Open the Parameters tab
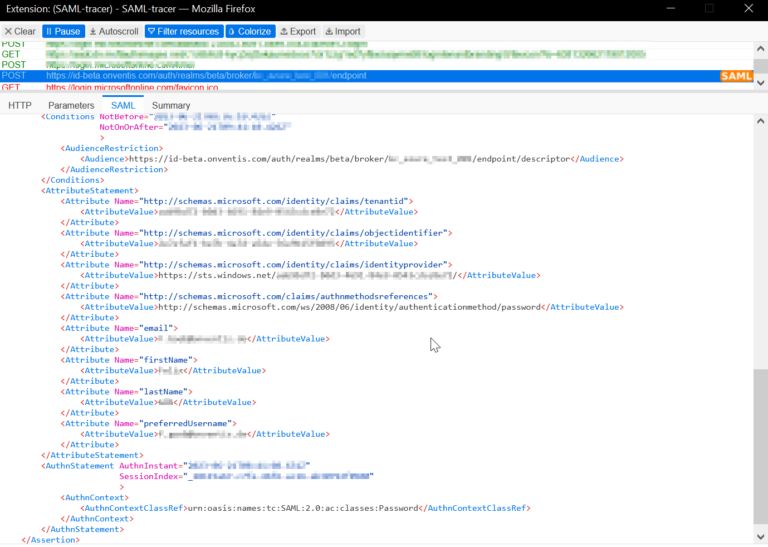The image size is (768, 547). [71, 105]
